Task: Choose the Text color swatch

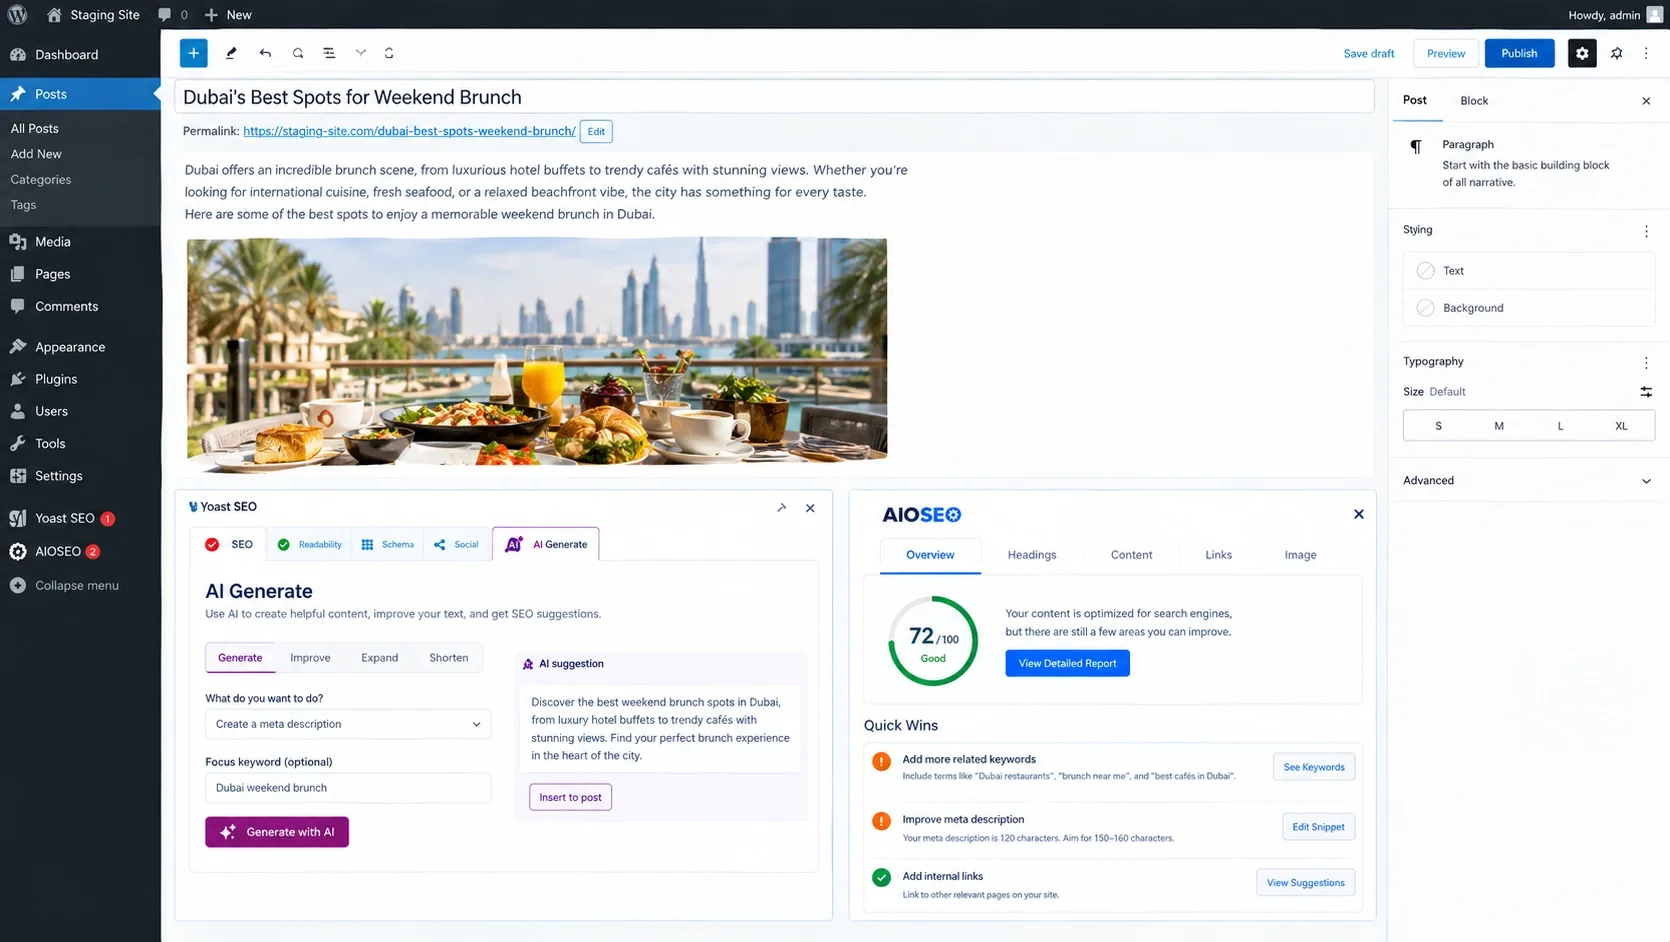Action: 1426,271
